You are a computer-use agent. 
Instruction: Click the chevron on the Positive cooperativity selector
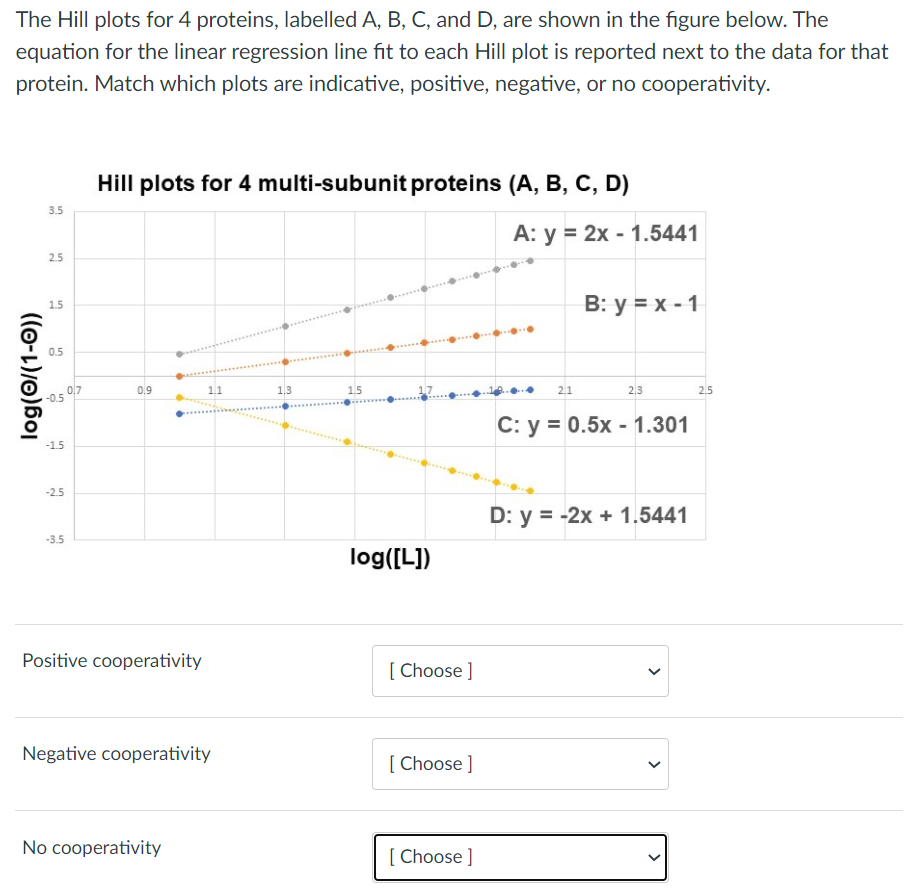[653, 671]
